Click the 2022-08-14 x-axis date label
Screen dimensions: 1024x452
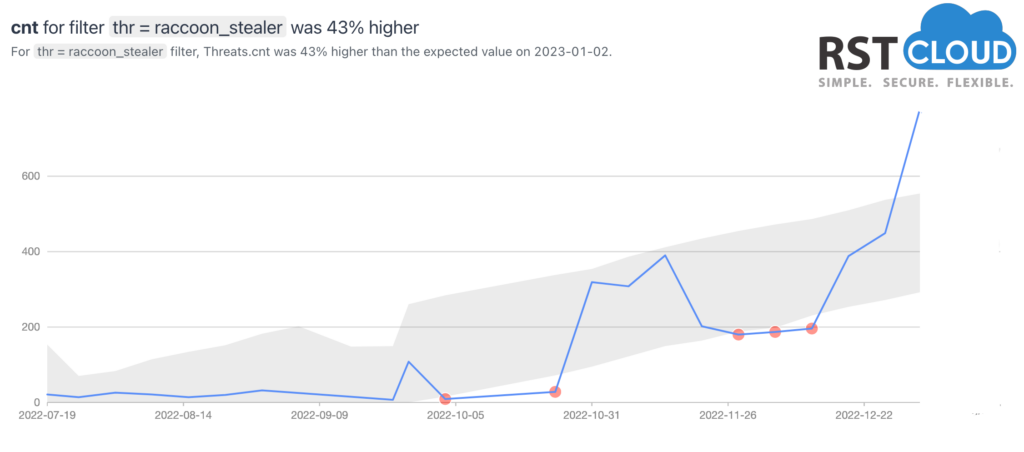(x=184, y=414)
